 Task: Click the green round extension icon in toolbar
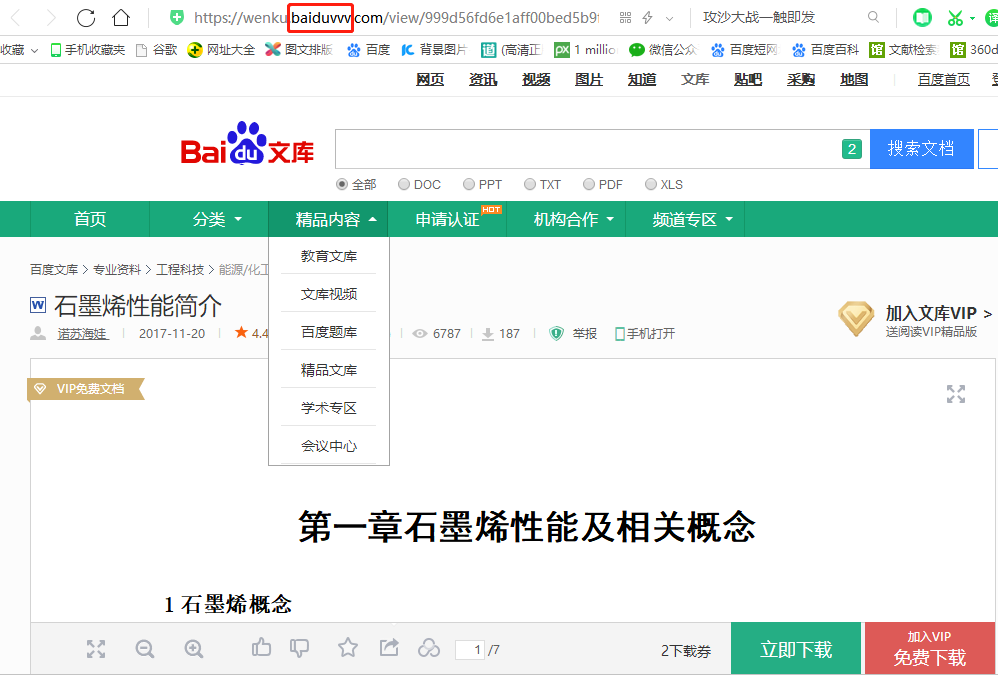click(922, 18)
